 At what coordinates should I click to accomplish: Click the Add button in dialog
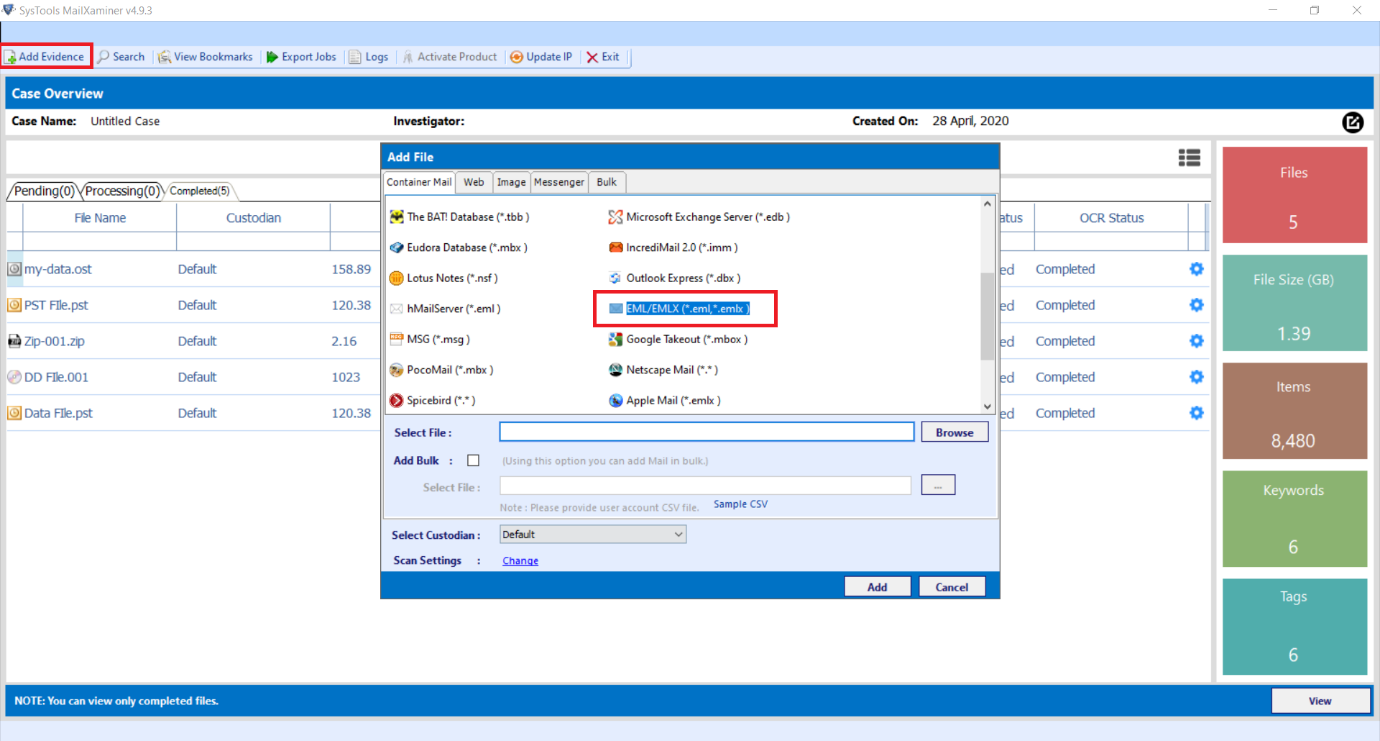[877, 587]
